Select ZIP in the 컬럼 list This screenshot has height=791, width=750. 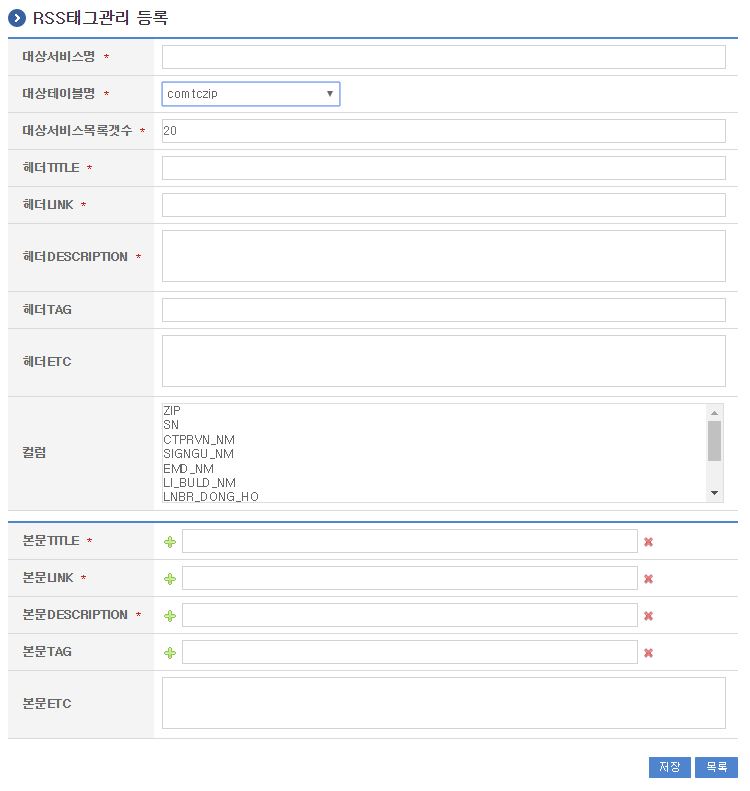[172, 411]
